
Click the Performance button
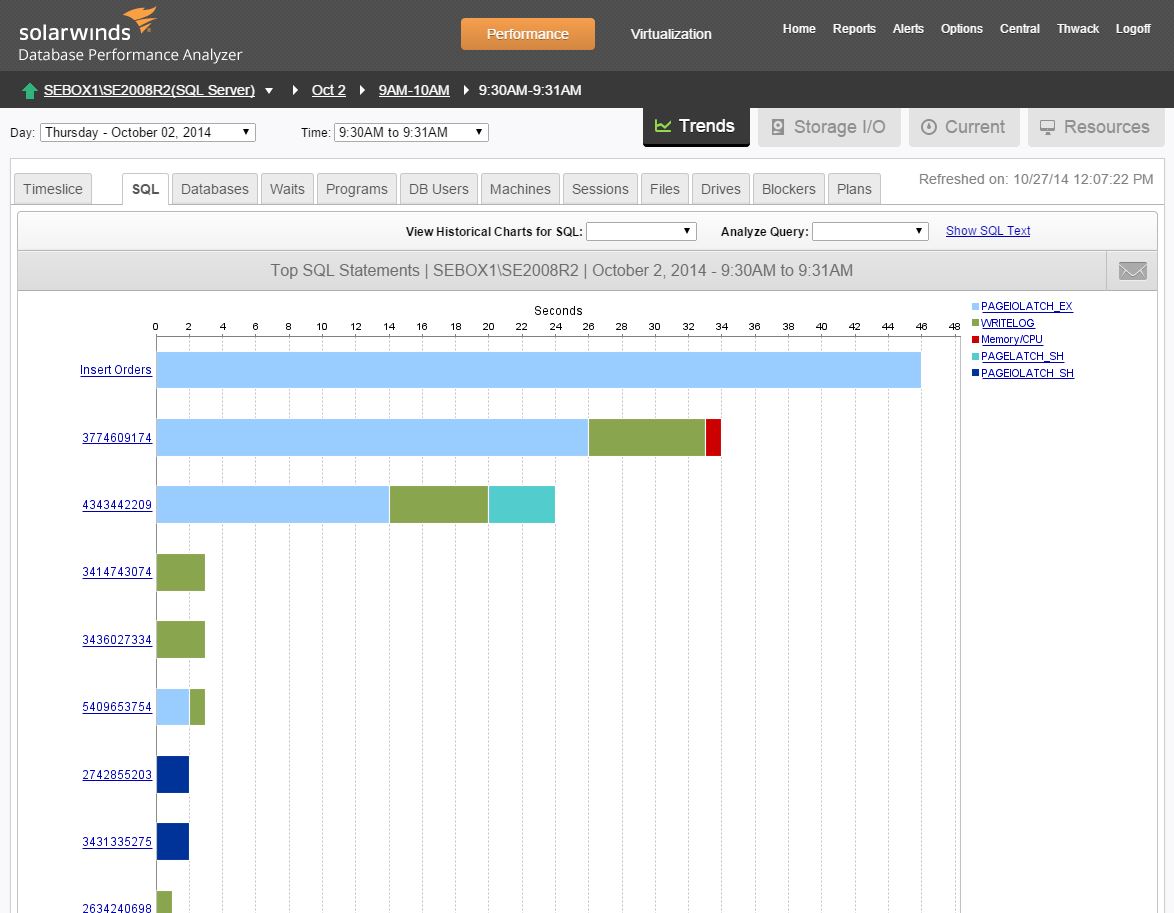tap(528, 34)
